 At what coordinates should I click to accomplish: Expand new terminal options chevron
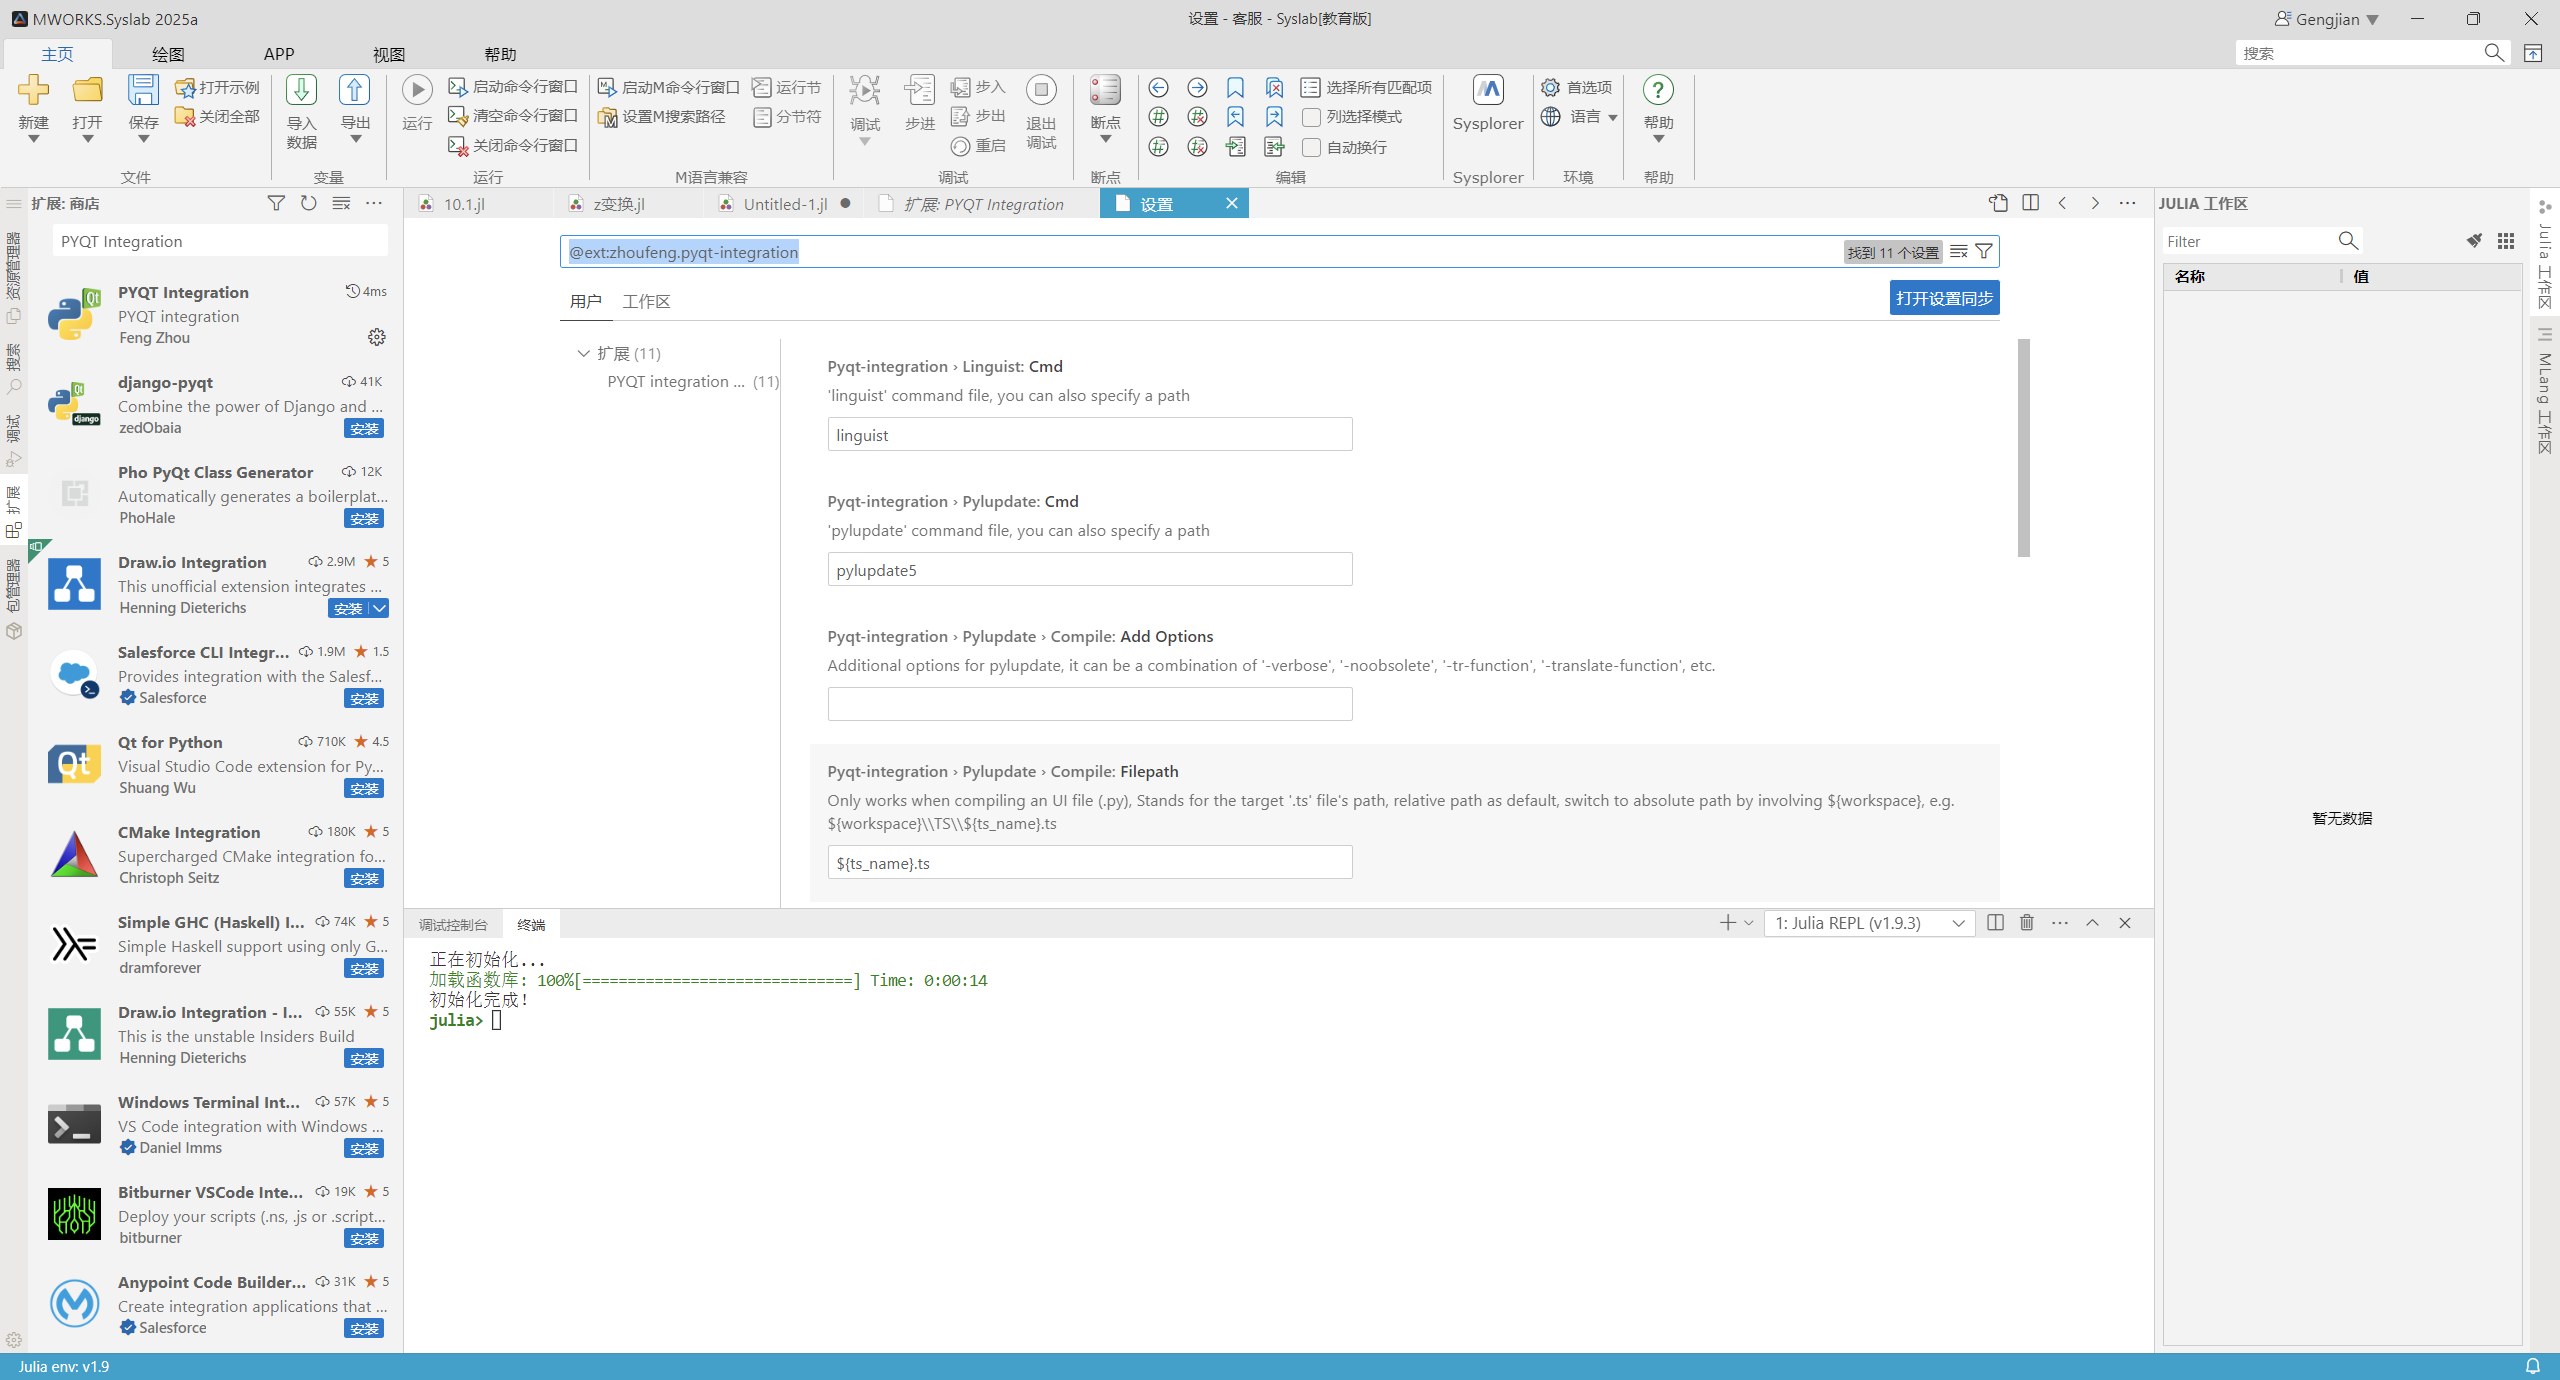1749,923
